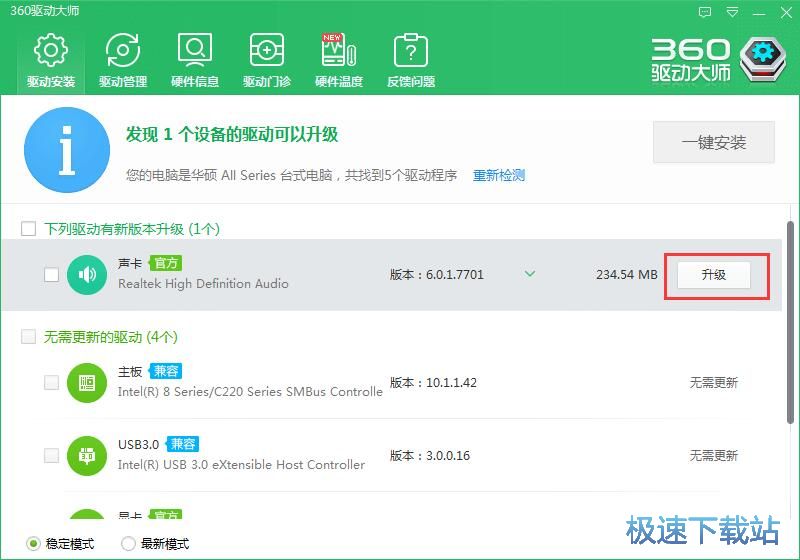Check the 无需更新的驱动 group checkbox
800x560 pixels.
pos(29,337)
